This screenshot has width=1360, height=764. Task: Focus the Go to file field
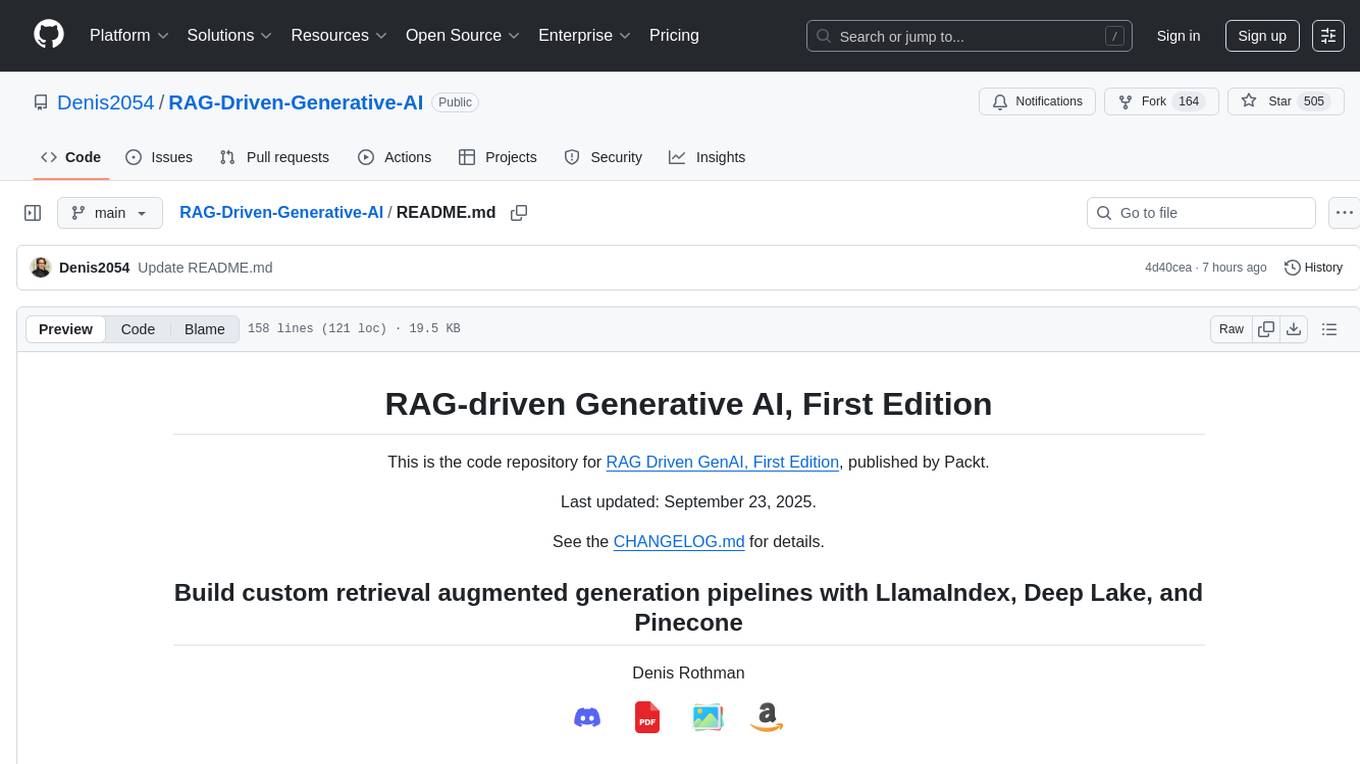point(1201,213)
